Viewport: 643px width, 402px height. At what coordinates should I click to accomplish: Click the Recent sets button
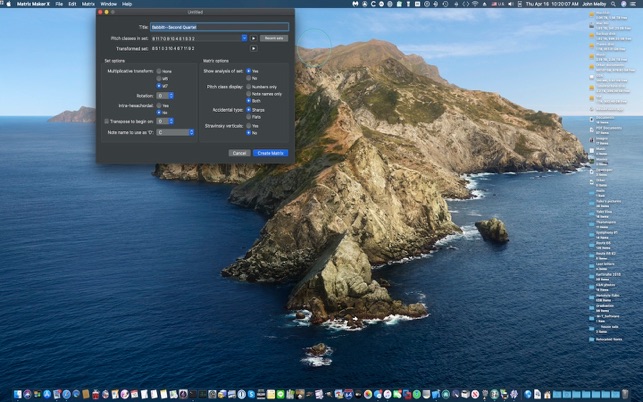275,38
